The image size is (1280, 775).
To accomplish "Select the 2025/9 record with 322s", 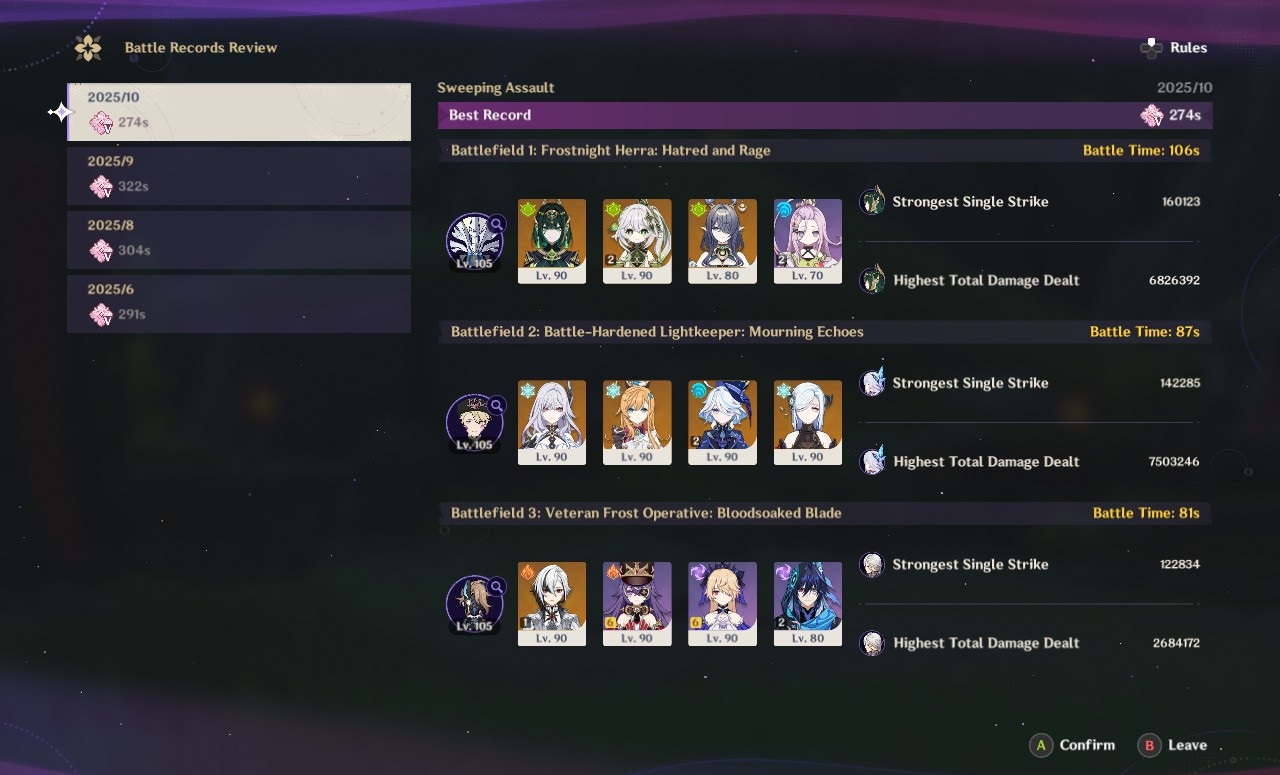I will 239,176.
